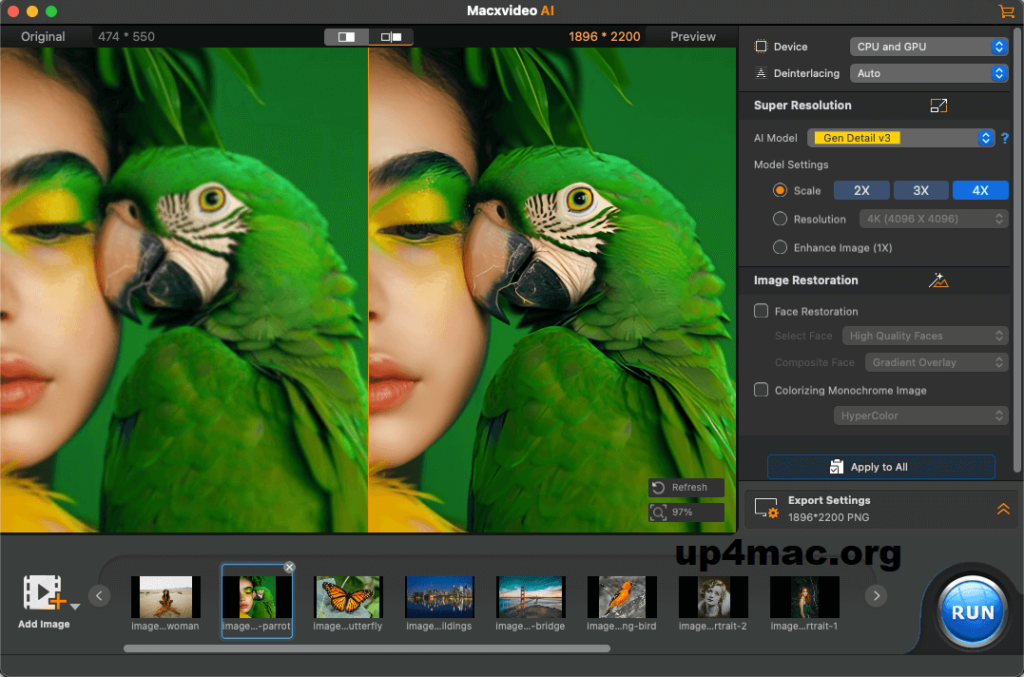Screen dimensions: 1024x677
Task: Click the Super Resolution upscale icon
Action: [x=938, y=106]
